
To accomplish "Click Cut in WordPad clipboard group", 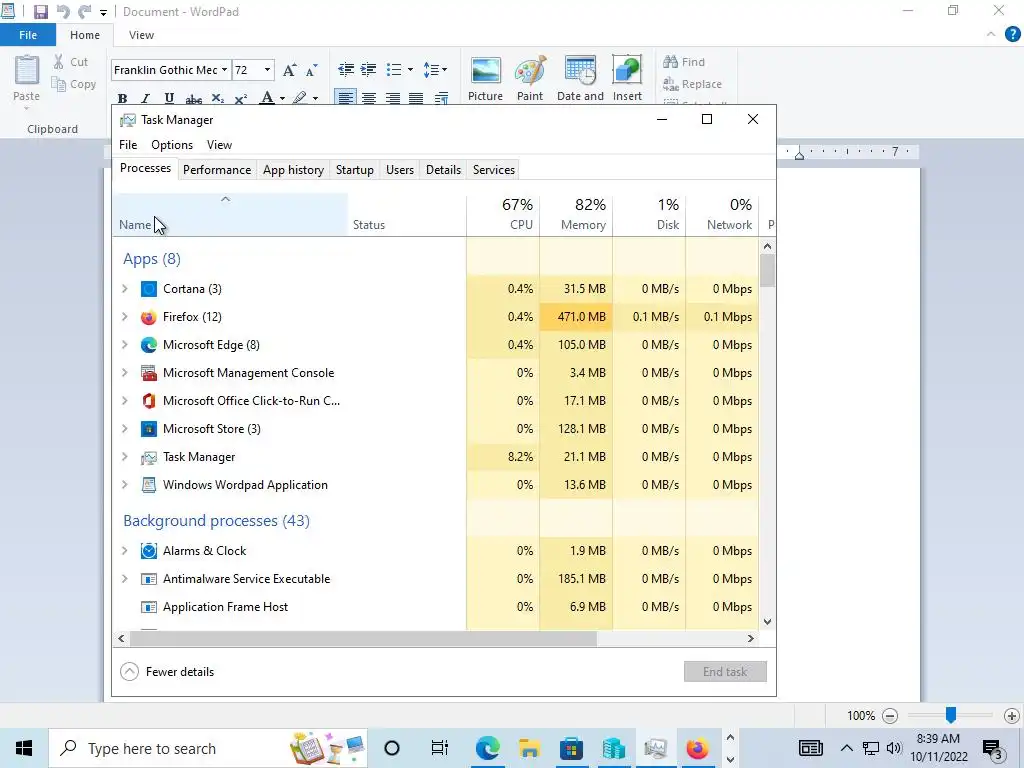I will tap(71, 62).
